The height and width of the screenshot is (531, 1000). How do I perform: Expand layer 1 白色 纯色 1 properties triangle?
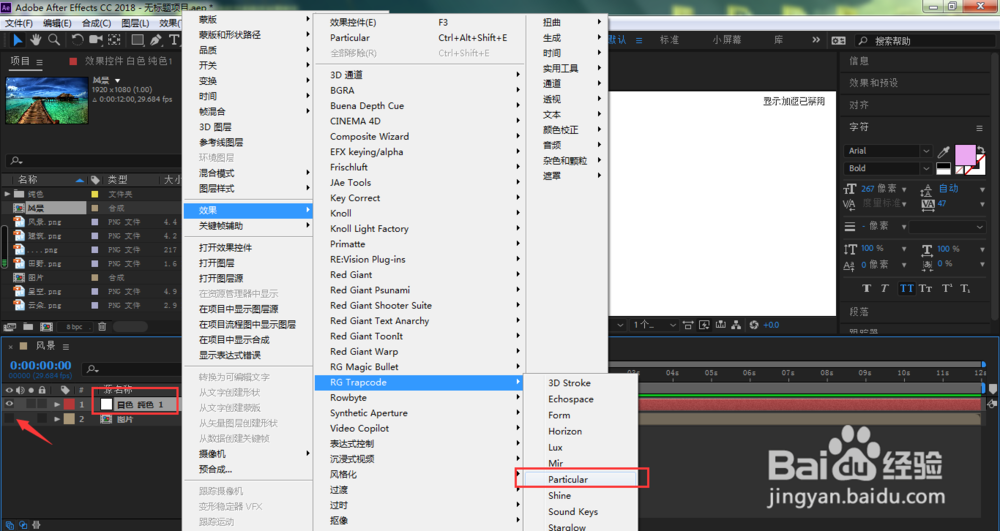57,404
